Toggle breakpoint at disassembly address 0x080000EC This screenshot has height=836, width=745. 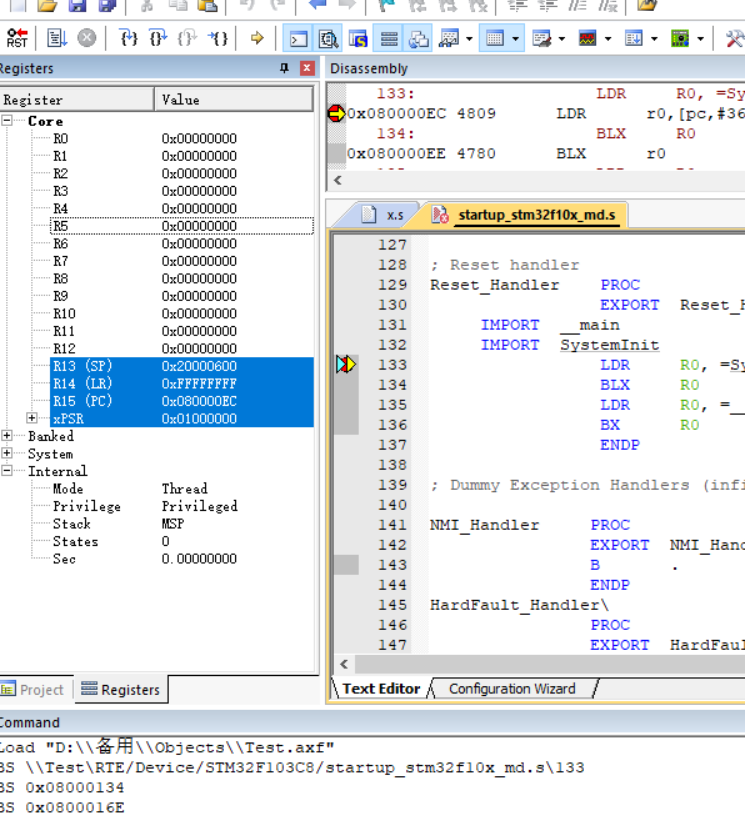(x=336, y=113)
